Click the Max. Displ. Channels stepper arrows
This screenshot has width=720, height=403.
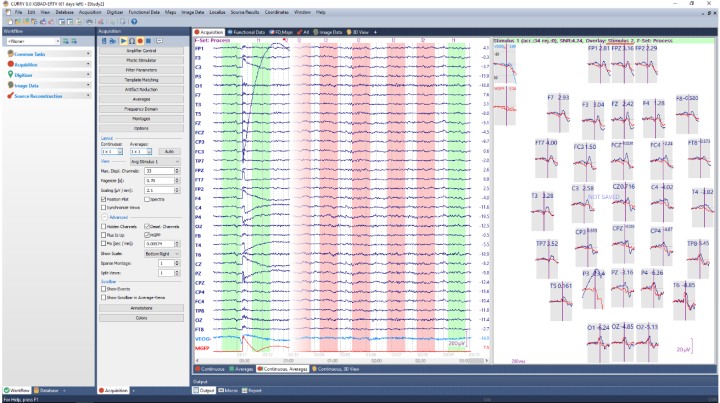(x=177, y=171)
